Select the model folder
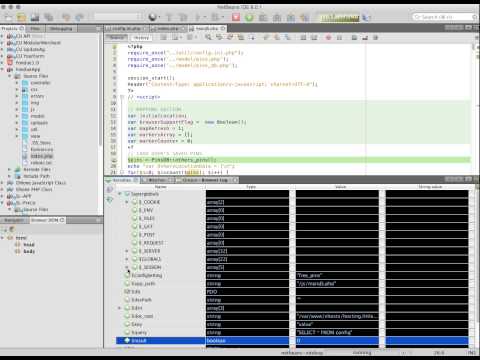 [37, 116]
